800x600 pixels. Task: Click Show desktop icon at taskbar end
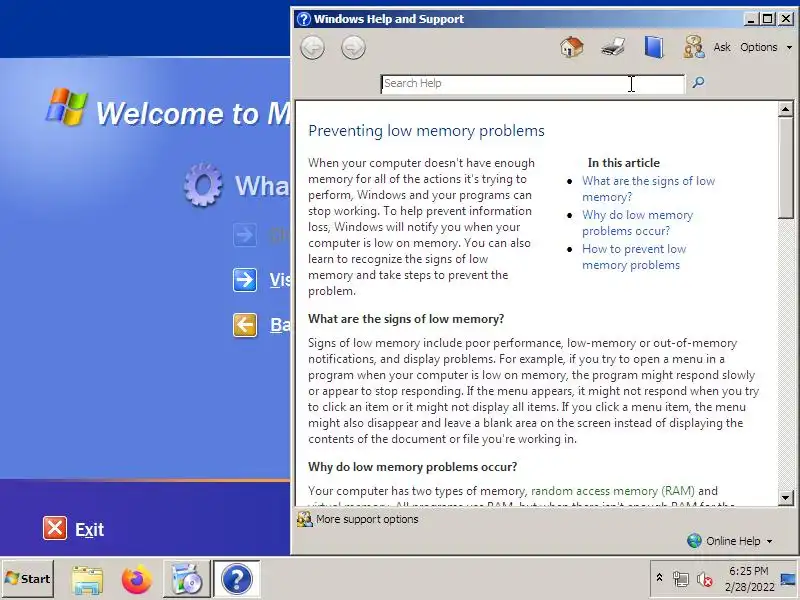click(x=789, y=579)
